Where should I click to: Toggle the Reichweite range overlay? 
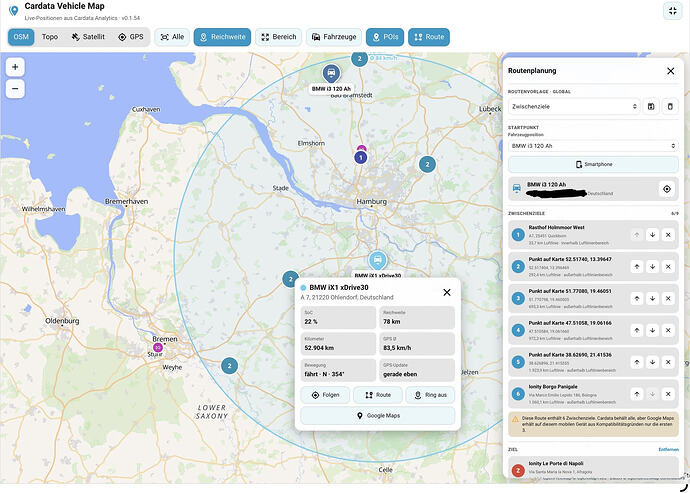coord(222,37)
